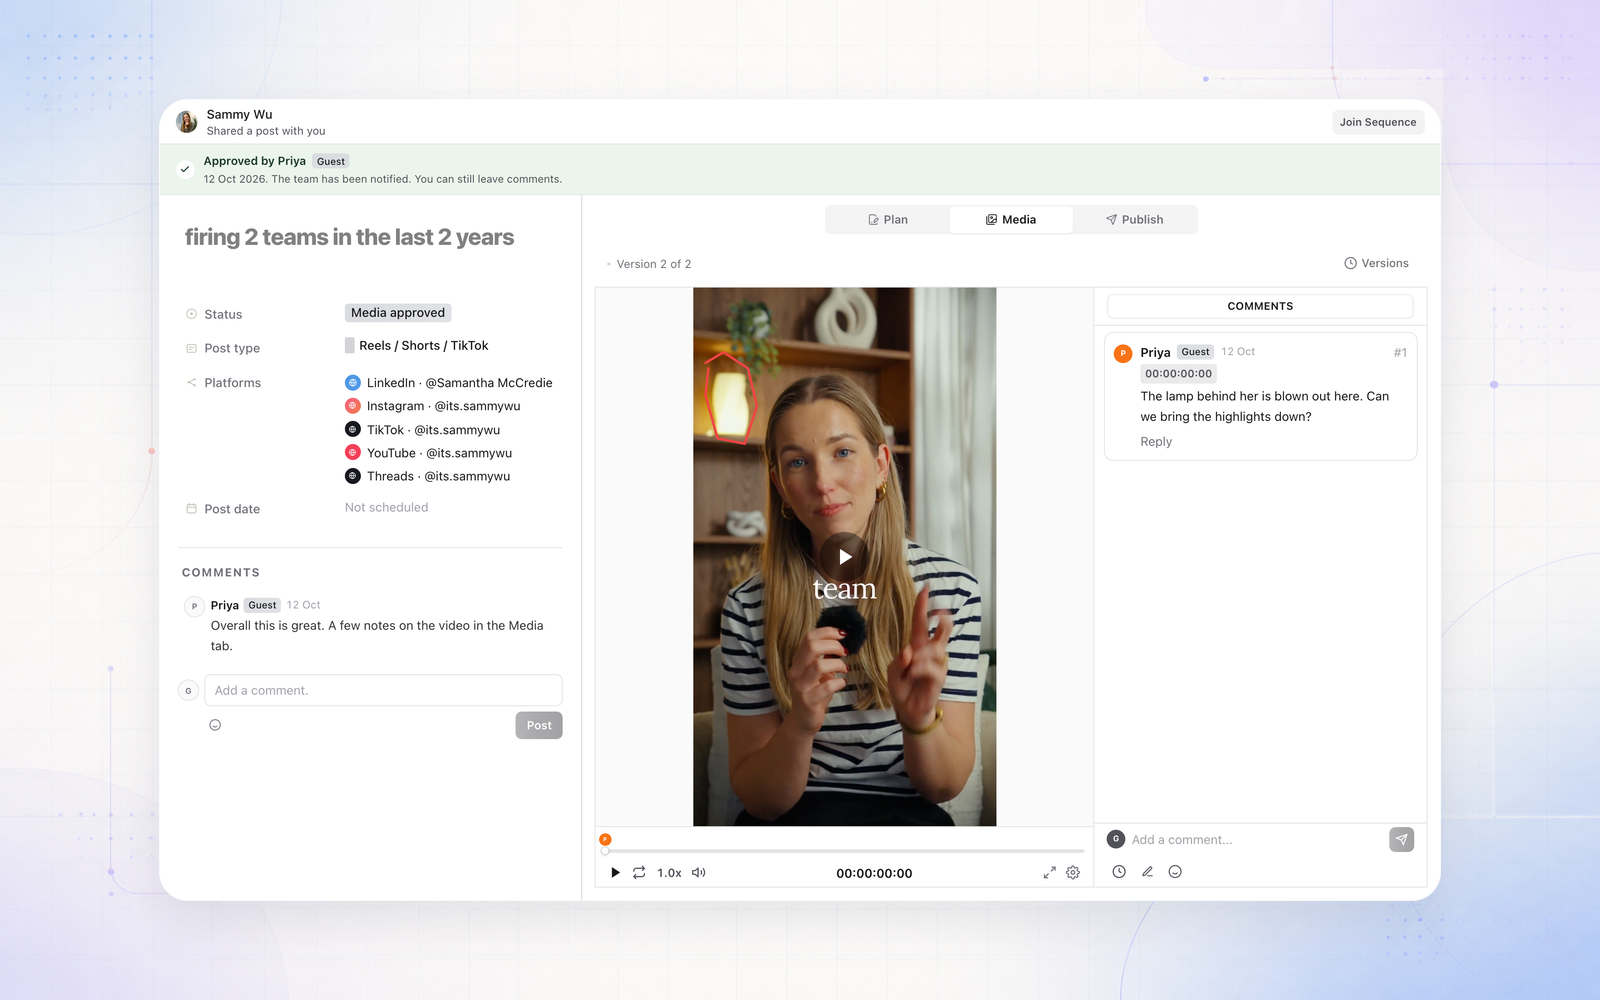
Task: Play the video from the bottom control bar
Action: pos(615,873)
